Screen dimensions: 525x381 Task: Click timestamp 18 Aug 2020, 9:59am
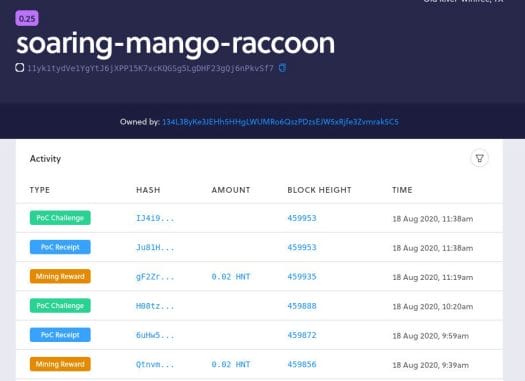pos(431,336)
